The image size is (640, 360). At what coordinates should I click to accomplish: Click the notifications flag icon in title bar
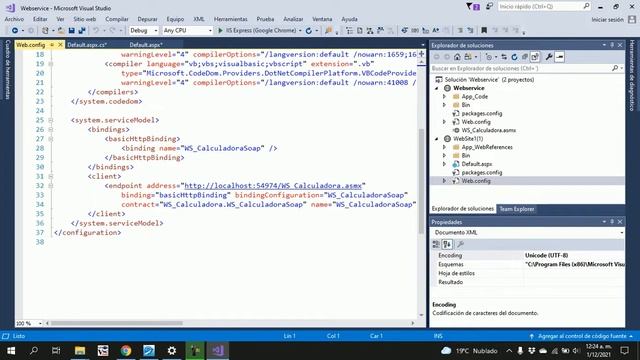pyautogui.click(x=472, y=7)
